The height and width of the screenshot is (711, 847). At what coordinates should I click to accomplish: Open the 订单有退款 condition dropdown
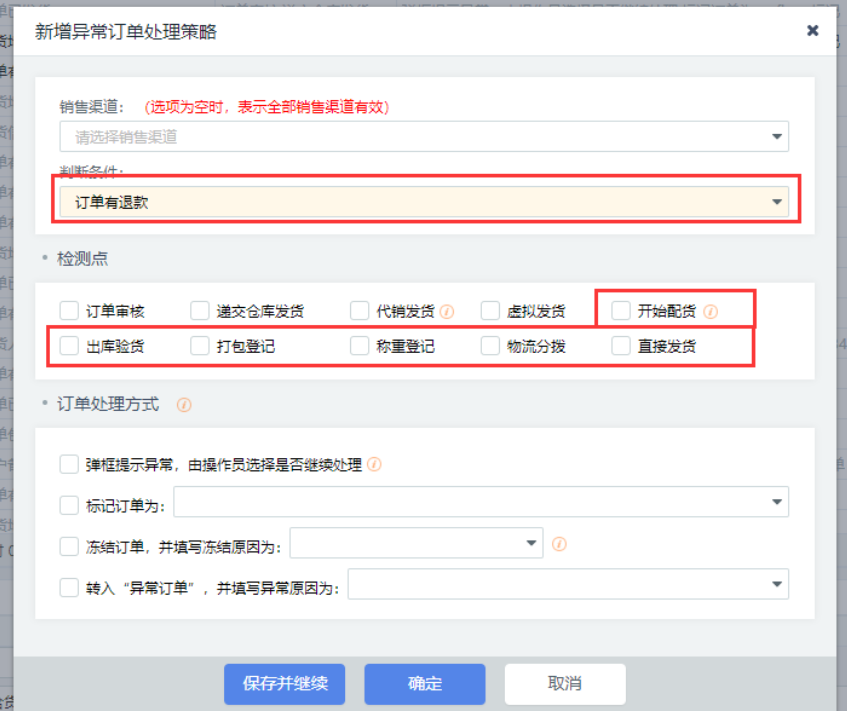click(x=424, y=202)
